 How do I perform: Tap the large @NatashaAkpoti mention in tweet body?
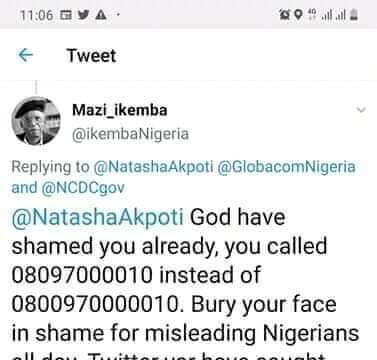97,217
